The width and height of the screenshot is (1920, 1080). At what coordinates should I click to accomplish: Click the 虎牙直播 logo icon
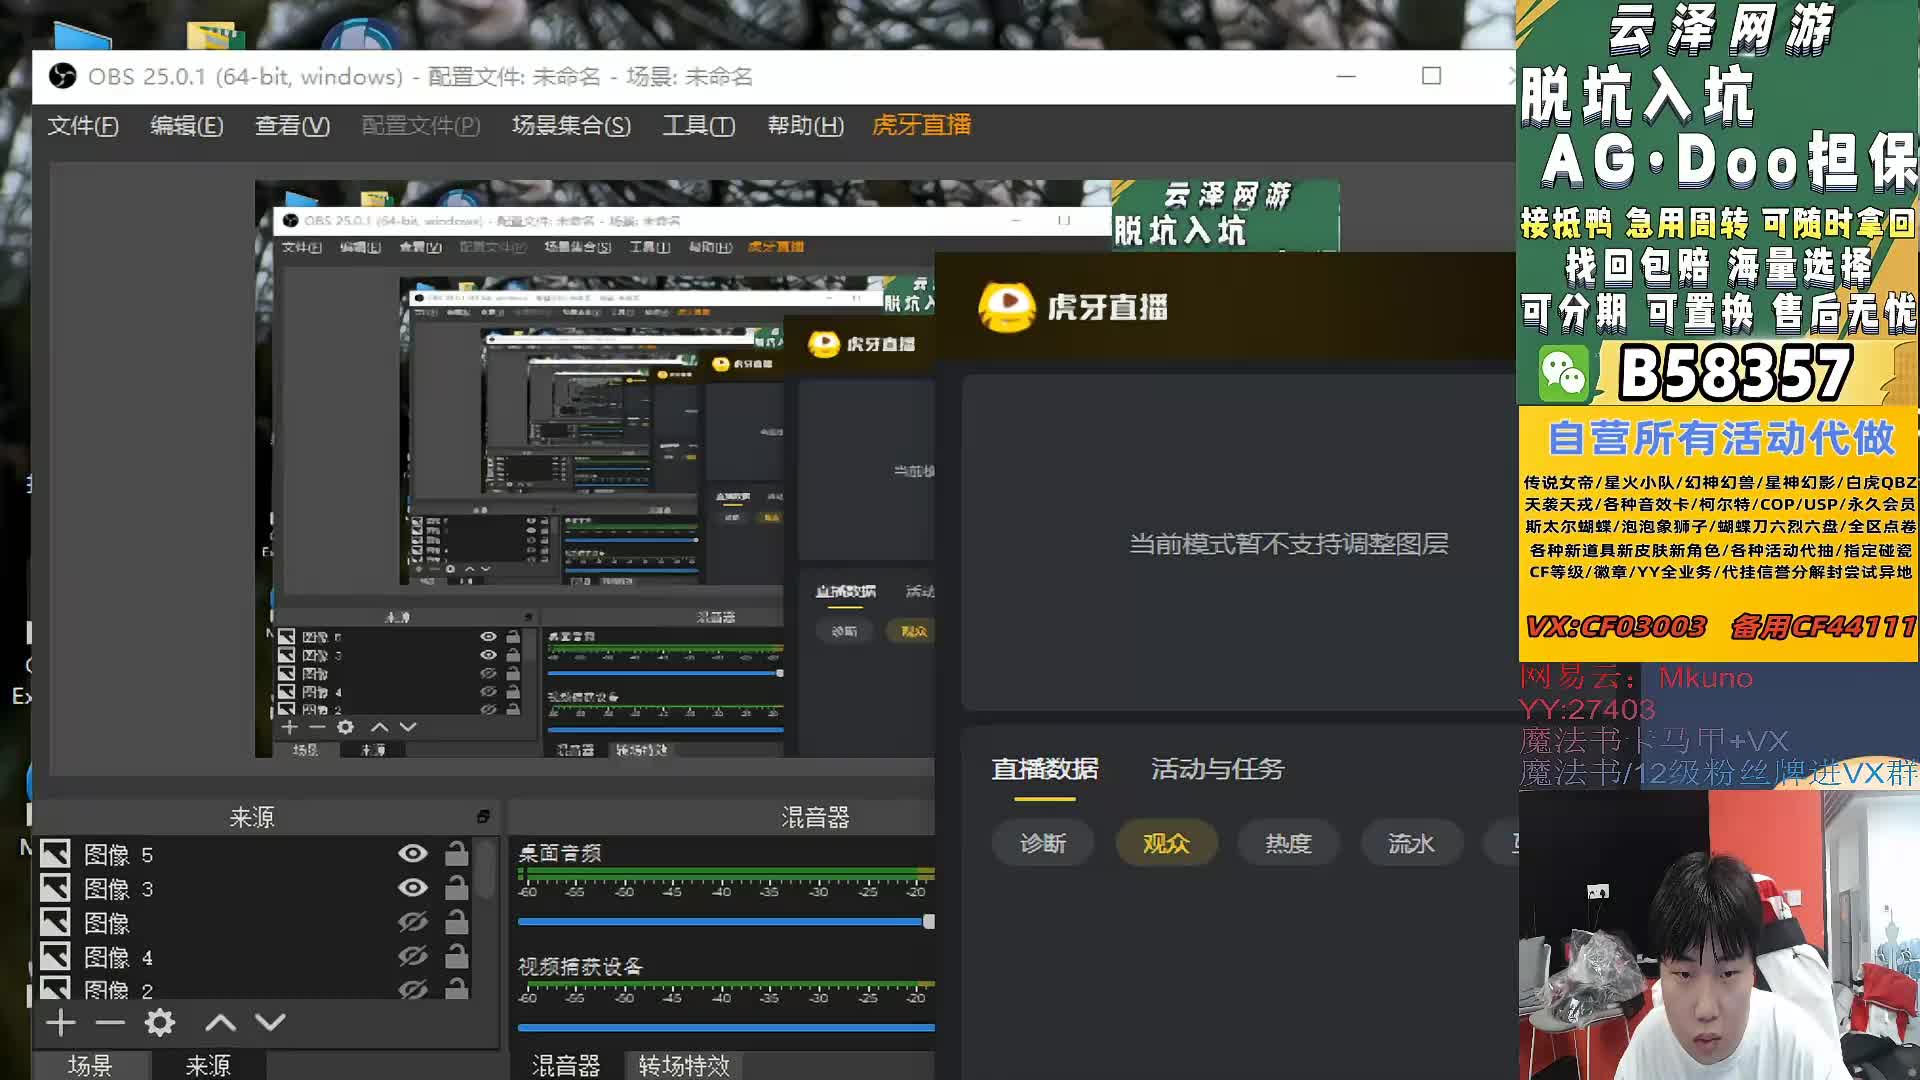coord(1007,307)
